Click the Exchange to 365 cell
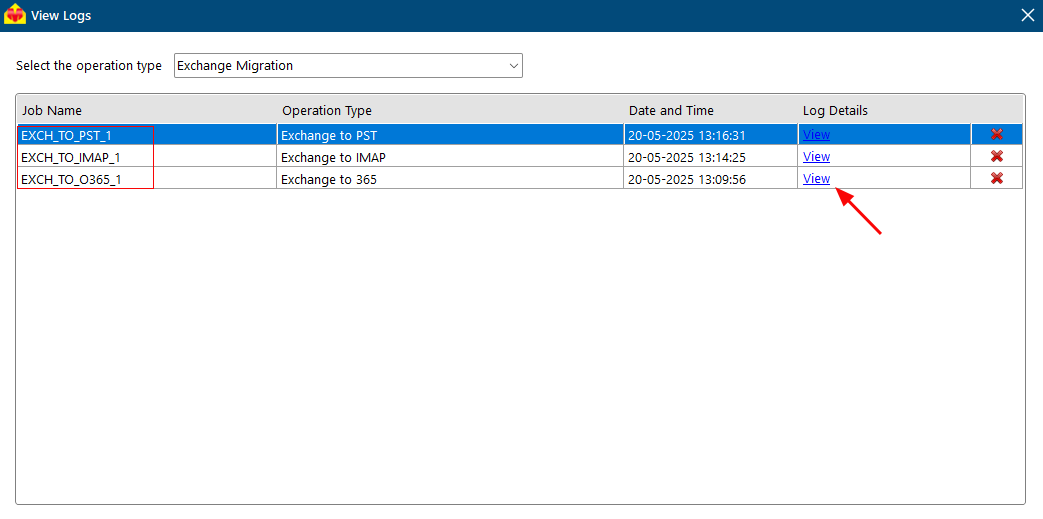1043x519 pixels. (x=450, y=178)
